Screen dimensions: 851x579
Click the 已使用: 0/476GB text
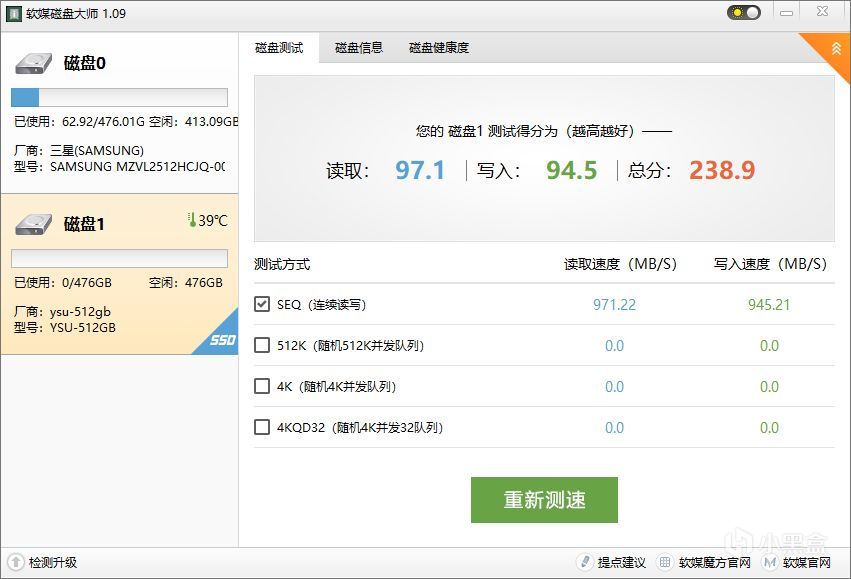(63, 282)
